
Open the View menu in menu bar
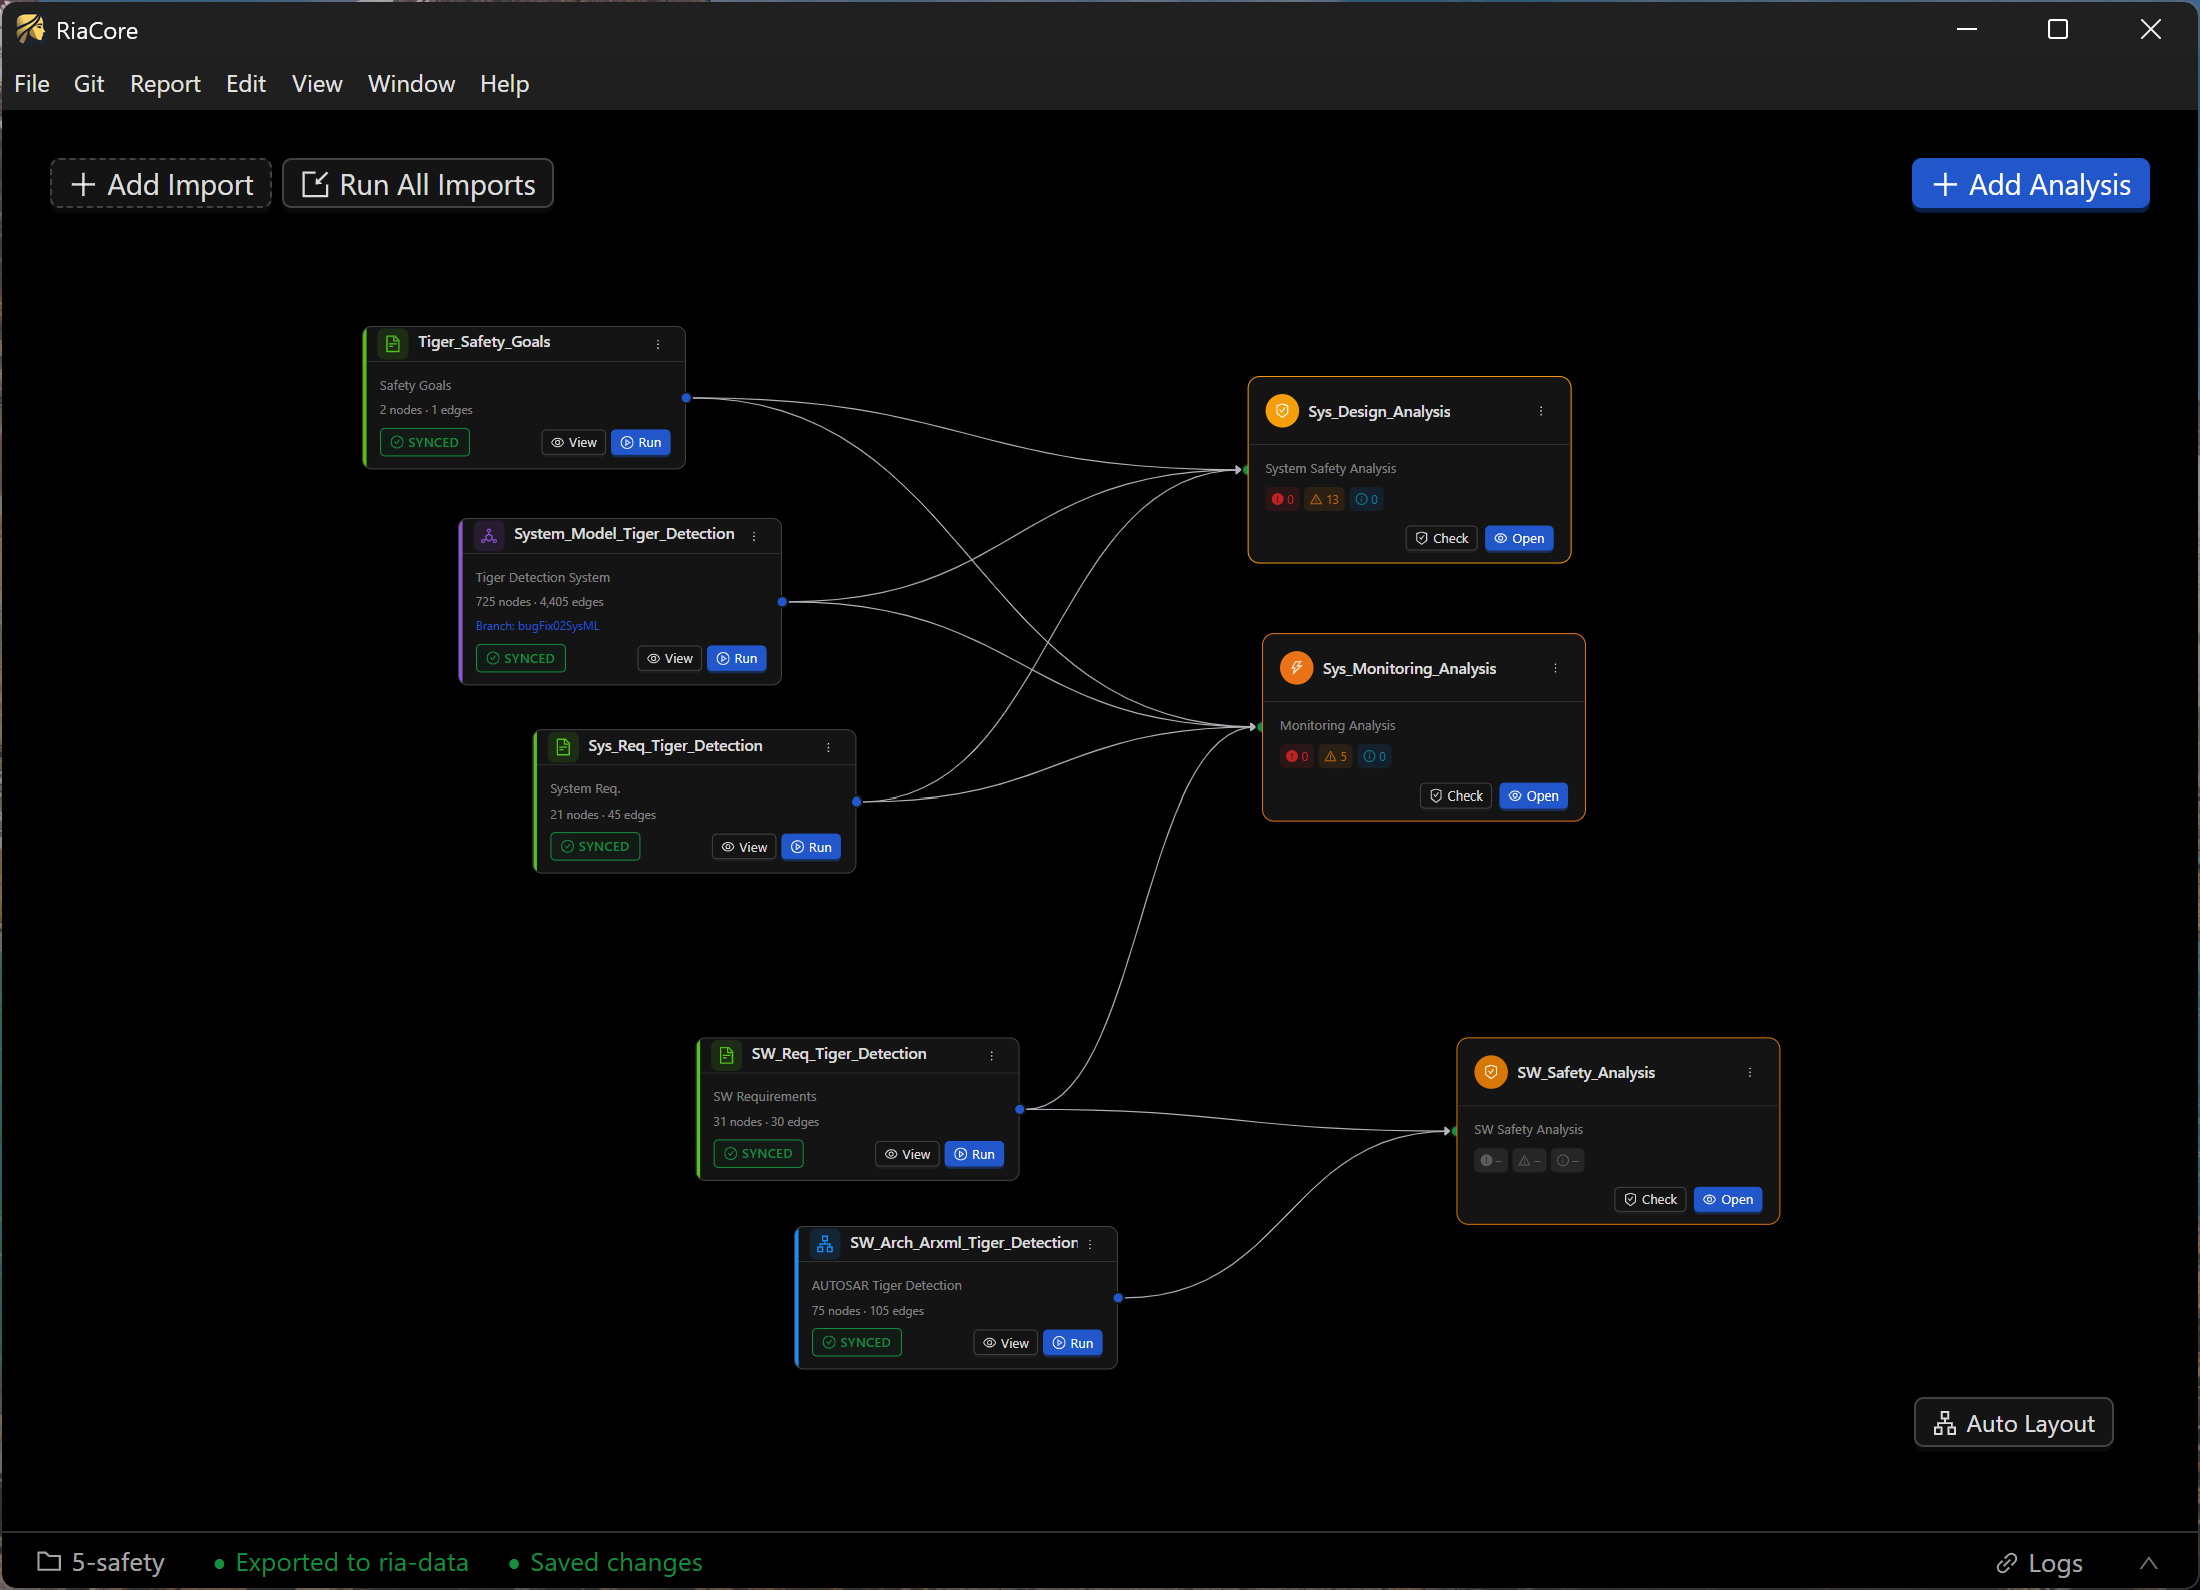317,84
